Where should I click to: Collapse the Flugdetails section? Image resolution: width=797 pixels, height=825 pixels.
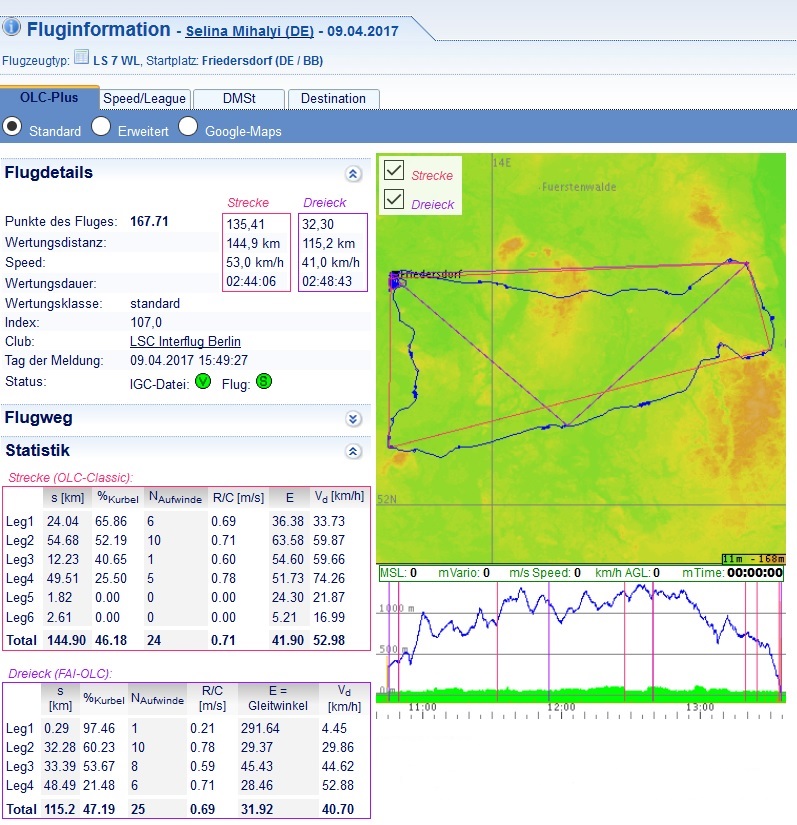click(352, 174)
